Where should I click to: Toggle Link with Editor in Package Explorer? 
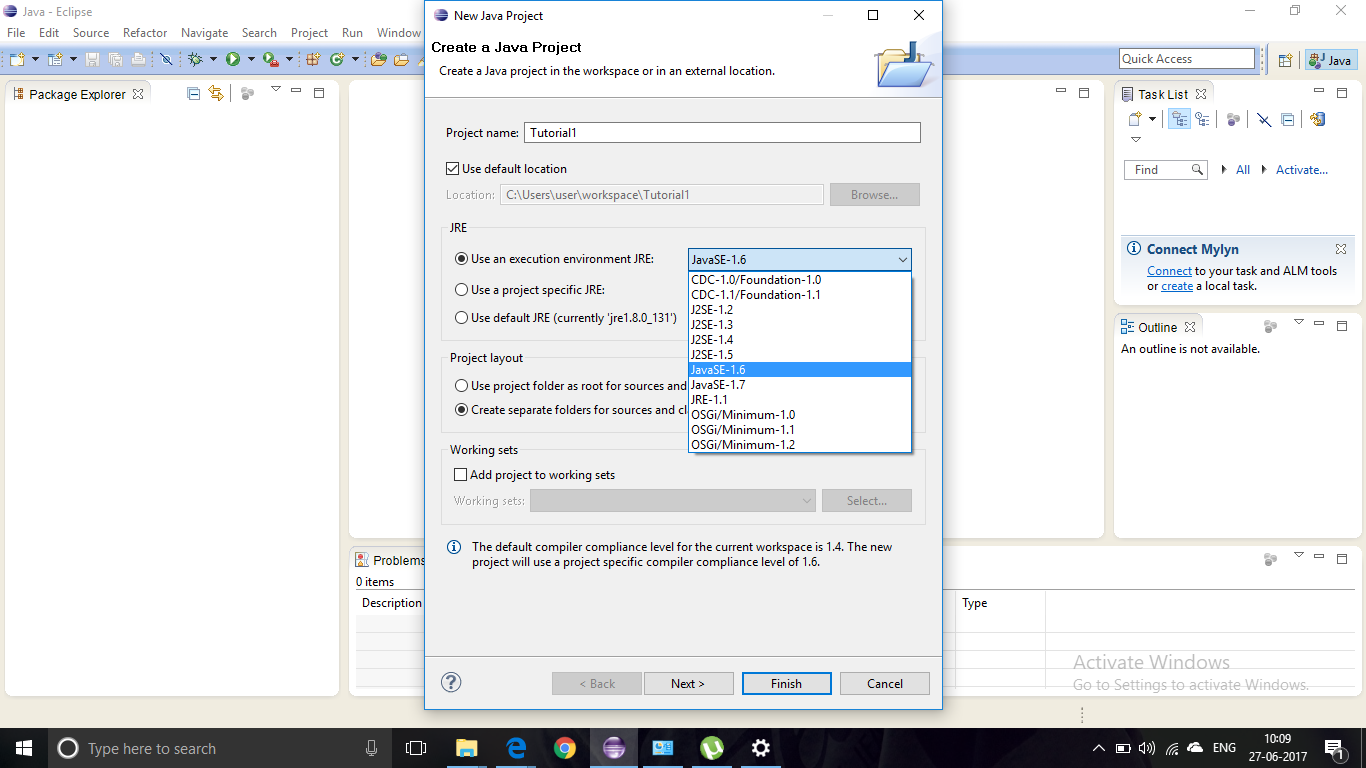tap(216, 93)
